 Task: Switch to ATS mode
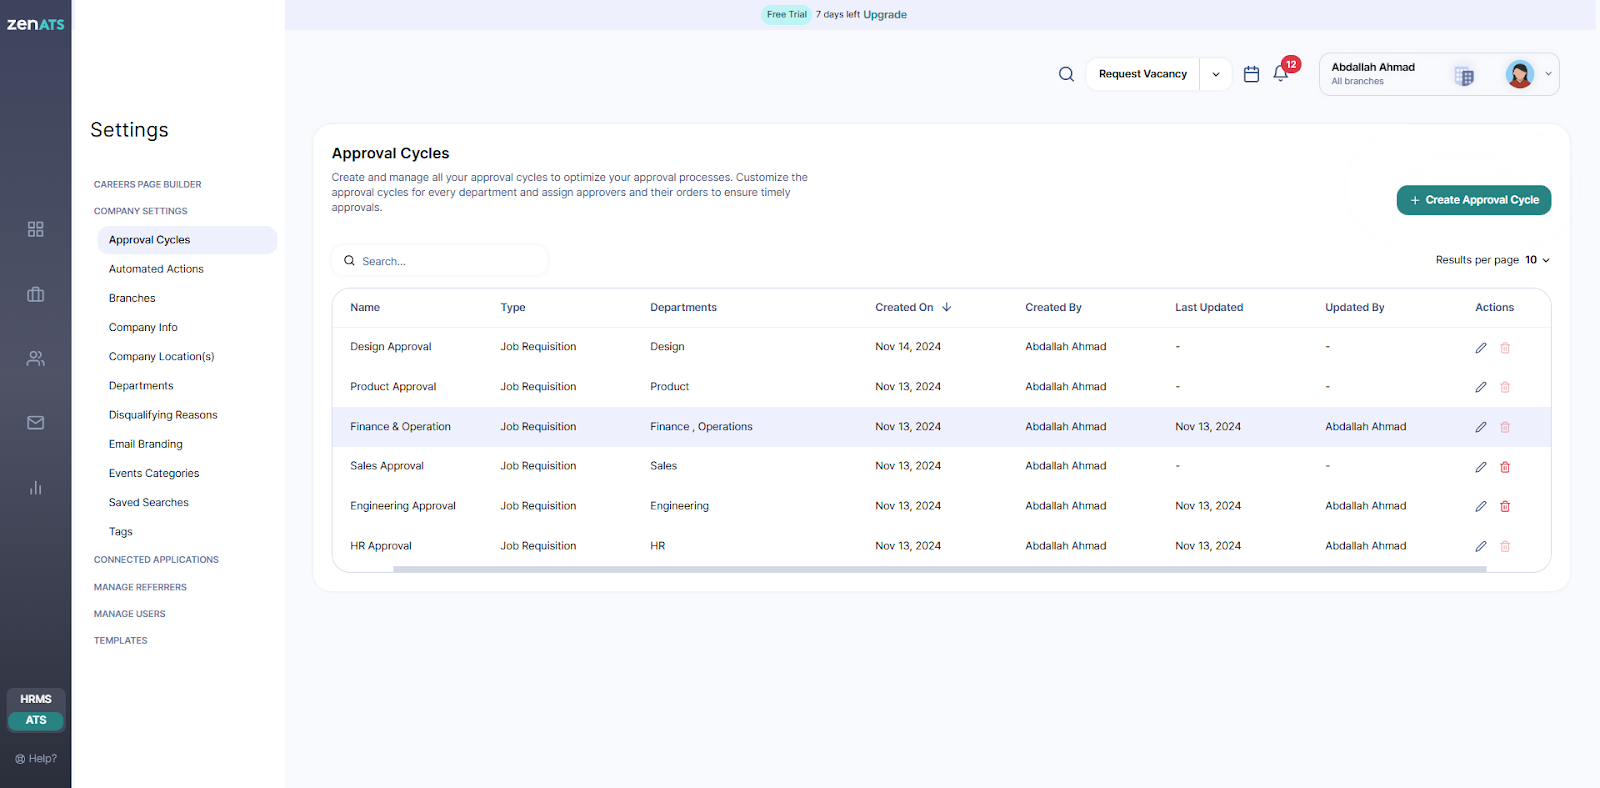coord(36,720)
